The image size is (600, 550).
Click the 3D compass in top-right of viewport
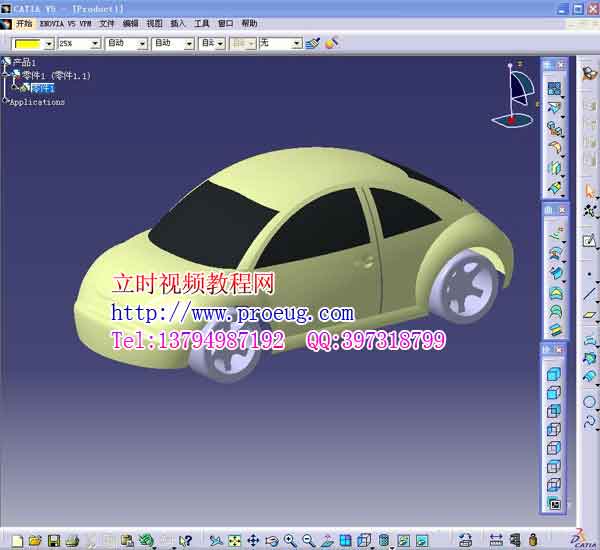[x=515, y=94]
